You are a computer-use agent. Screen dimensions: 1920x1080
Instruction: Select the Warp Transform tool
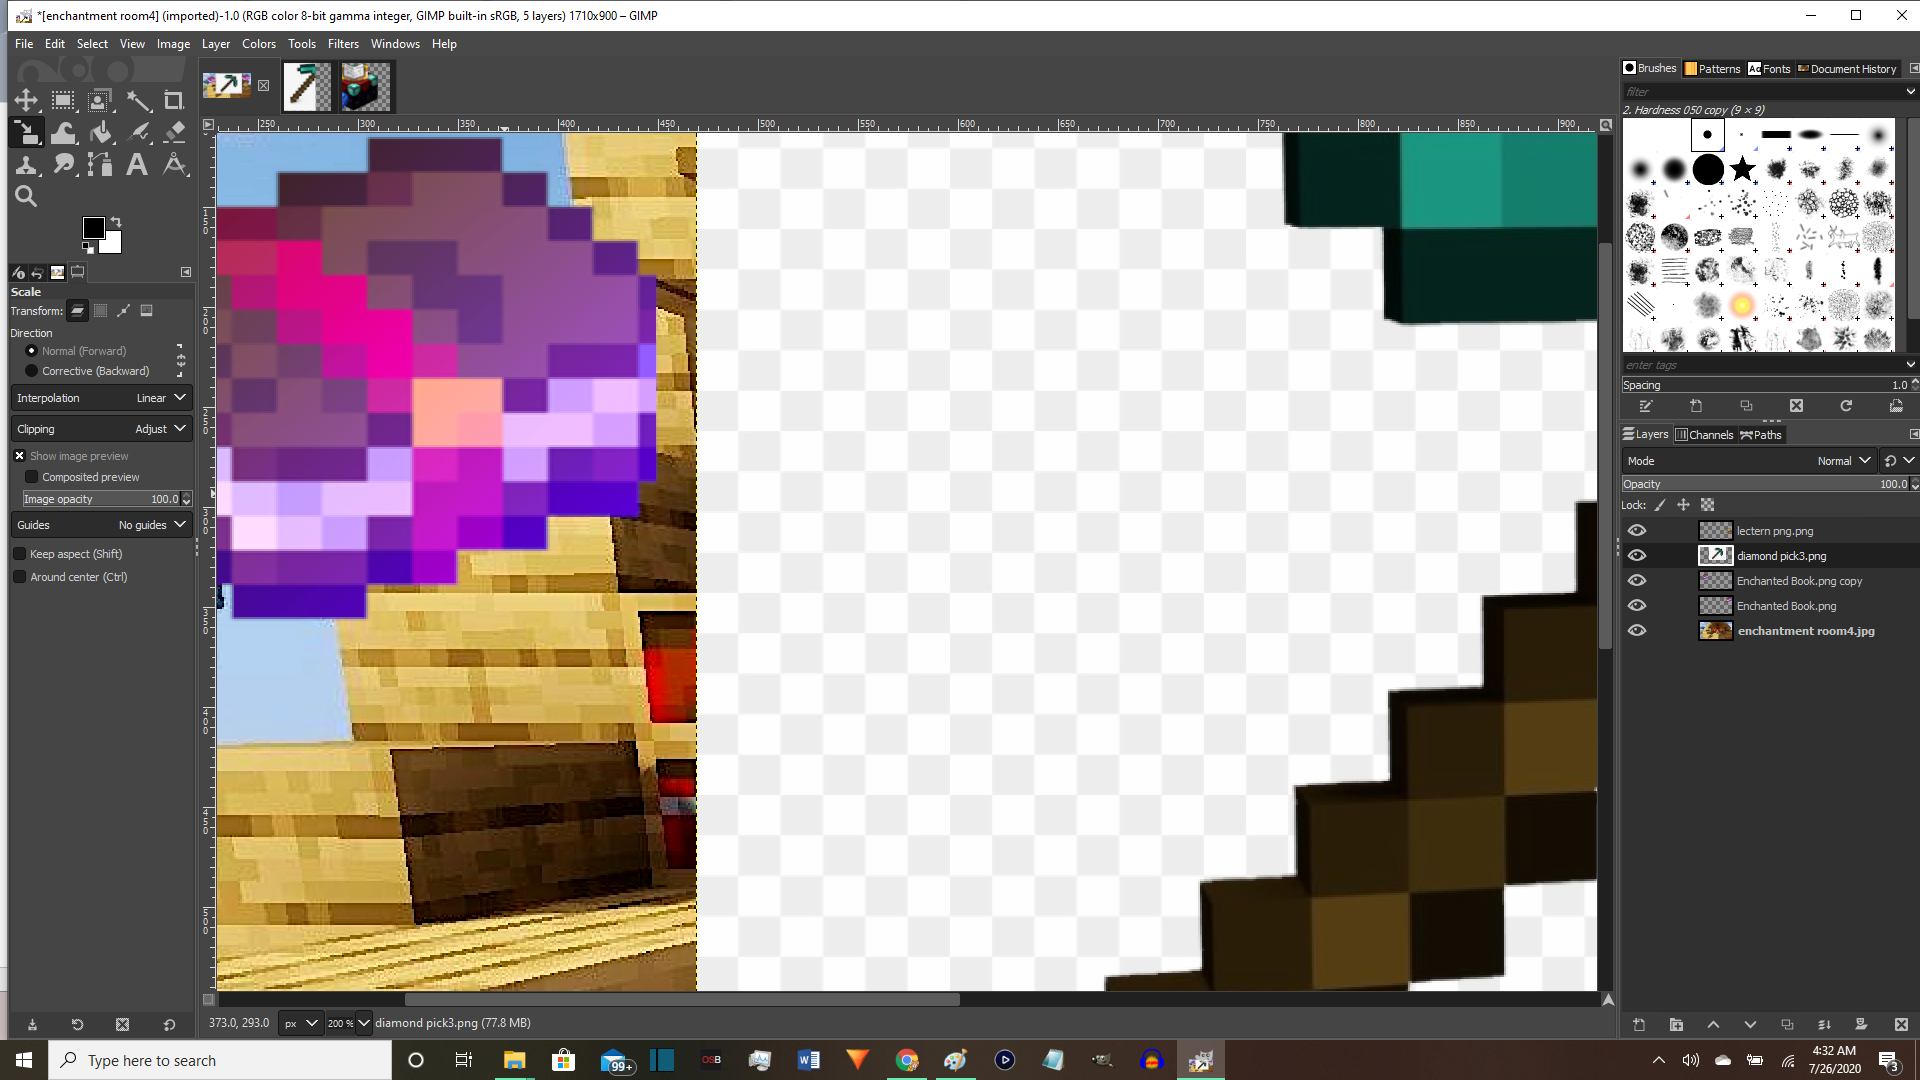(63, 132)
